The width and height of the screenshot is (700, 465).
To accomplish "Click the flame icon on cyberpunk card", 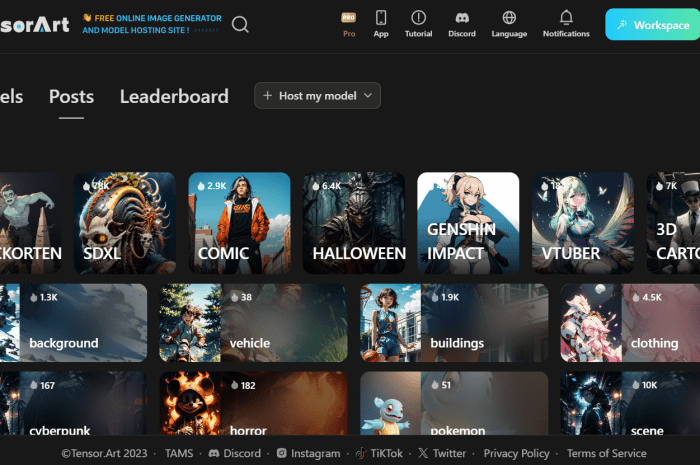I will pyautogui.click(x=33, y=385).
